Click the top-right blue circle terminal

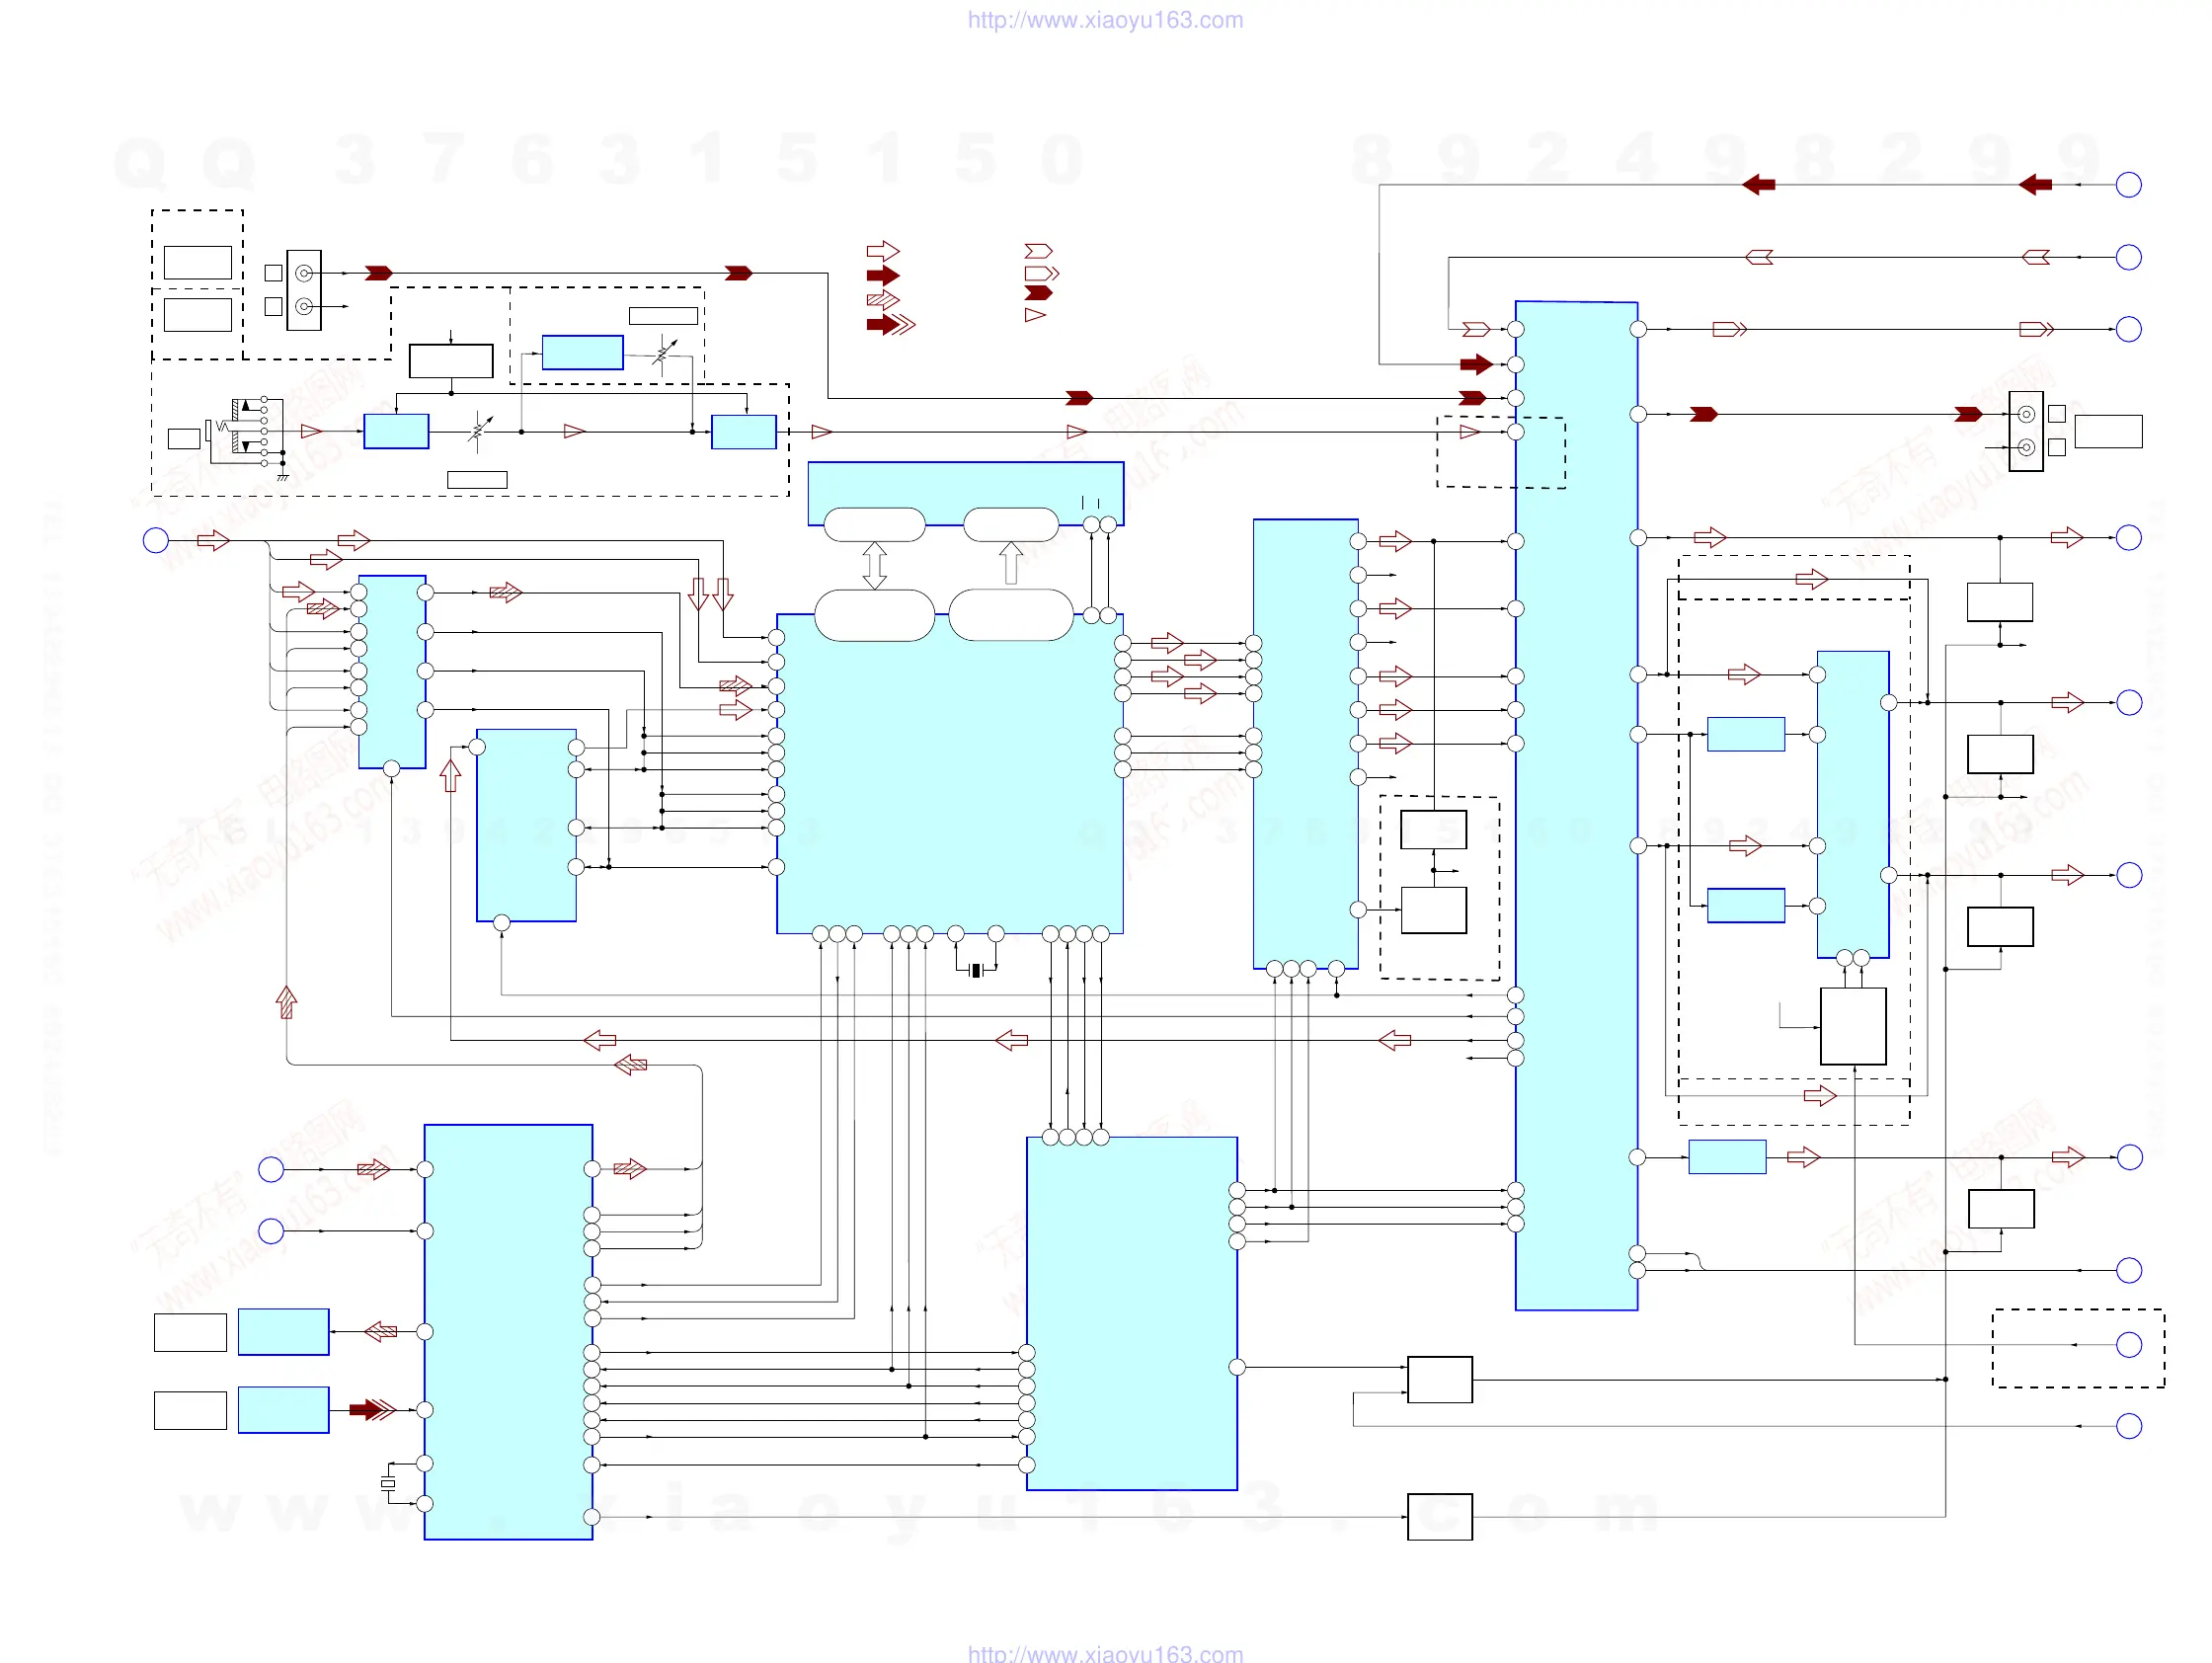coord(2128,185)
